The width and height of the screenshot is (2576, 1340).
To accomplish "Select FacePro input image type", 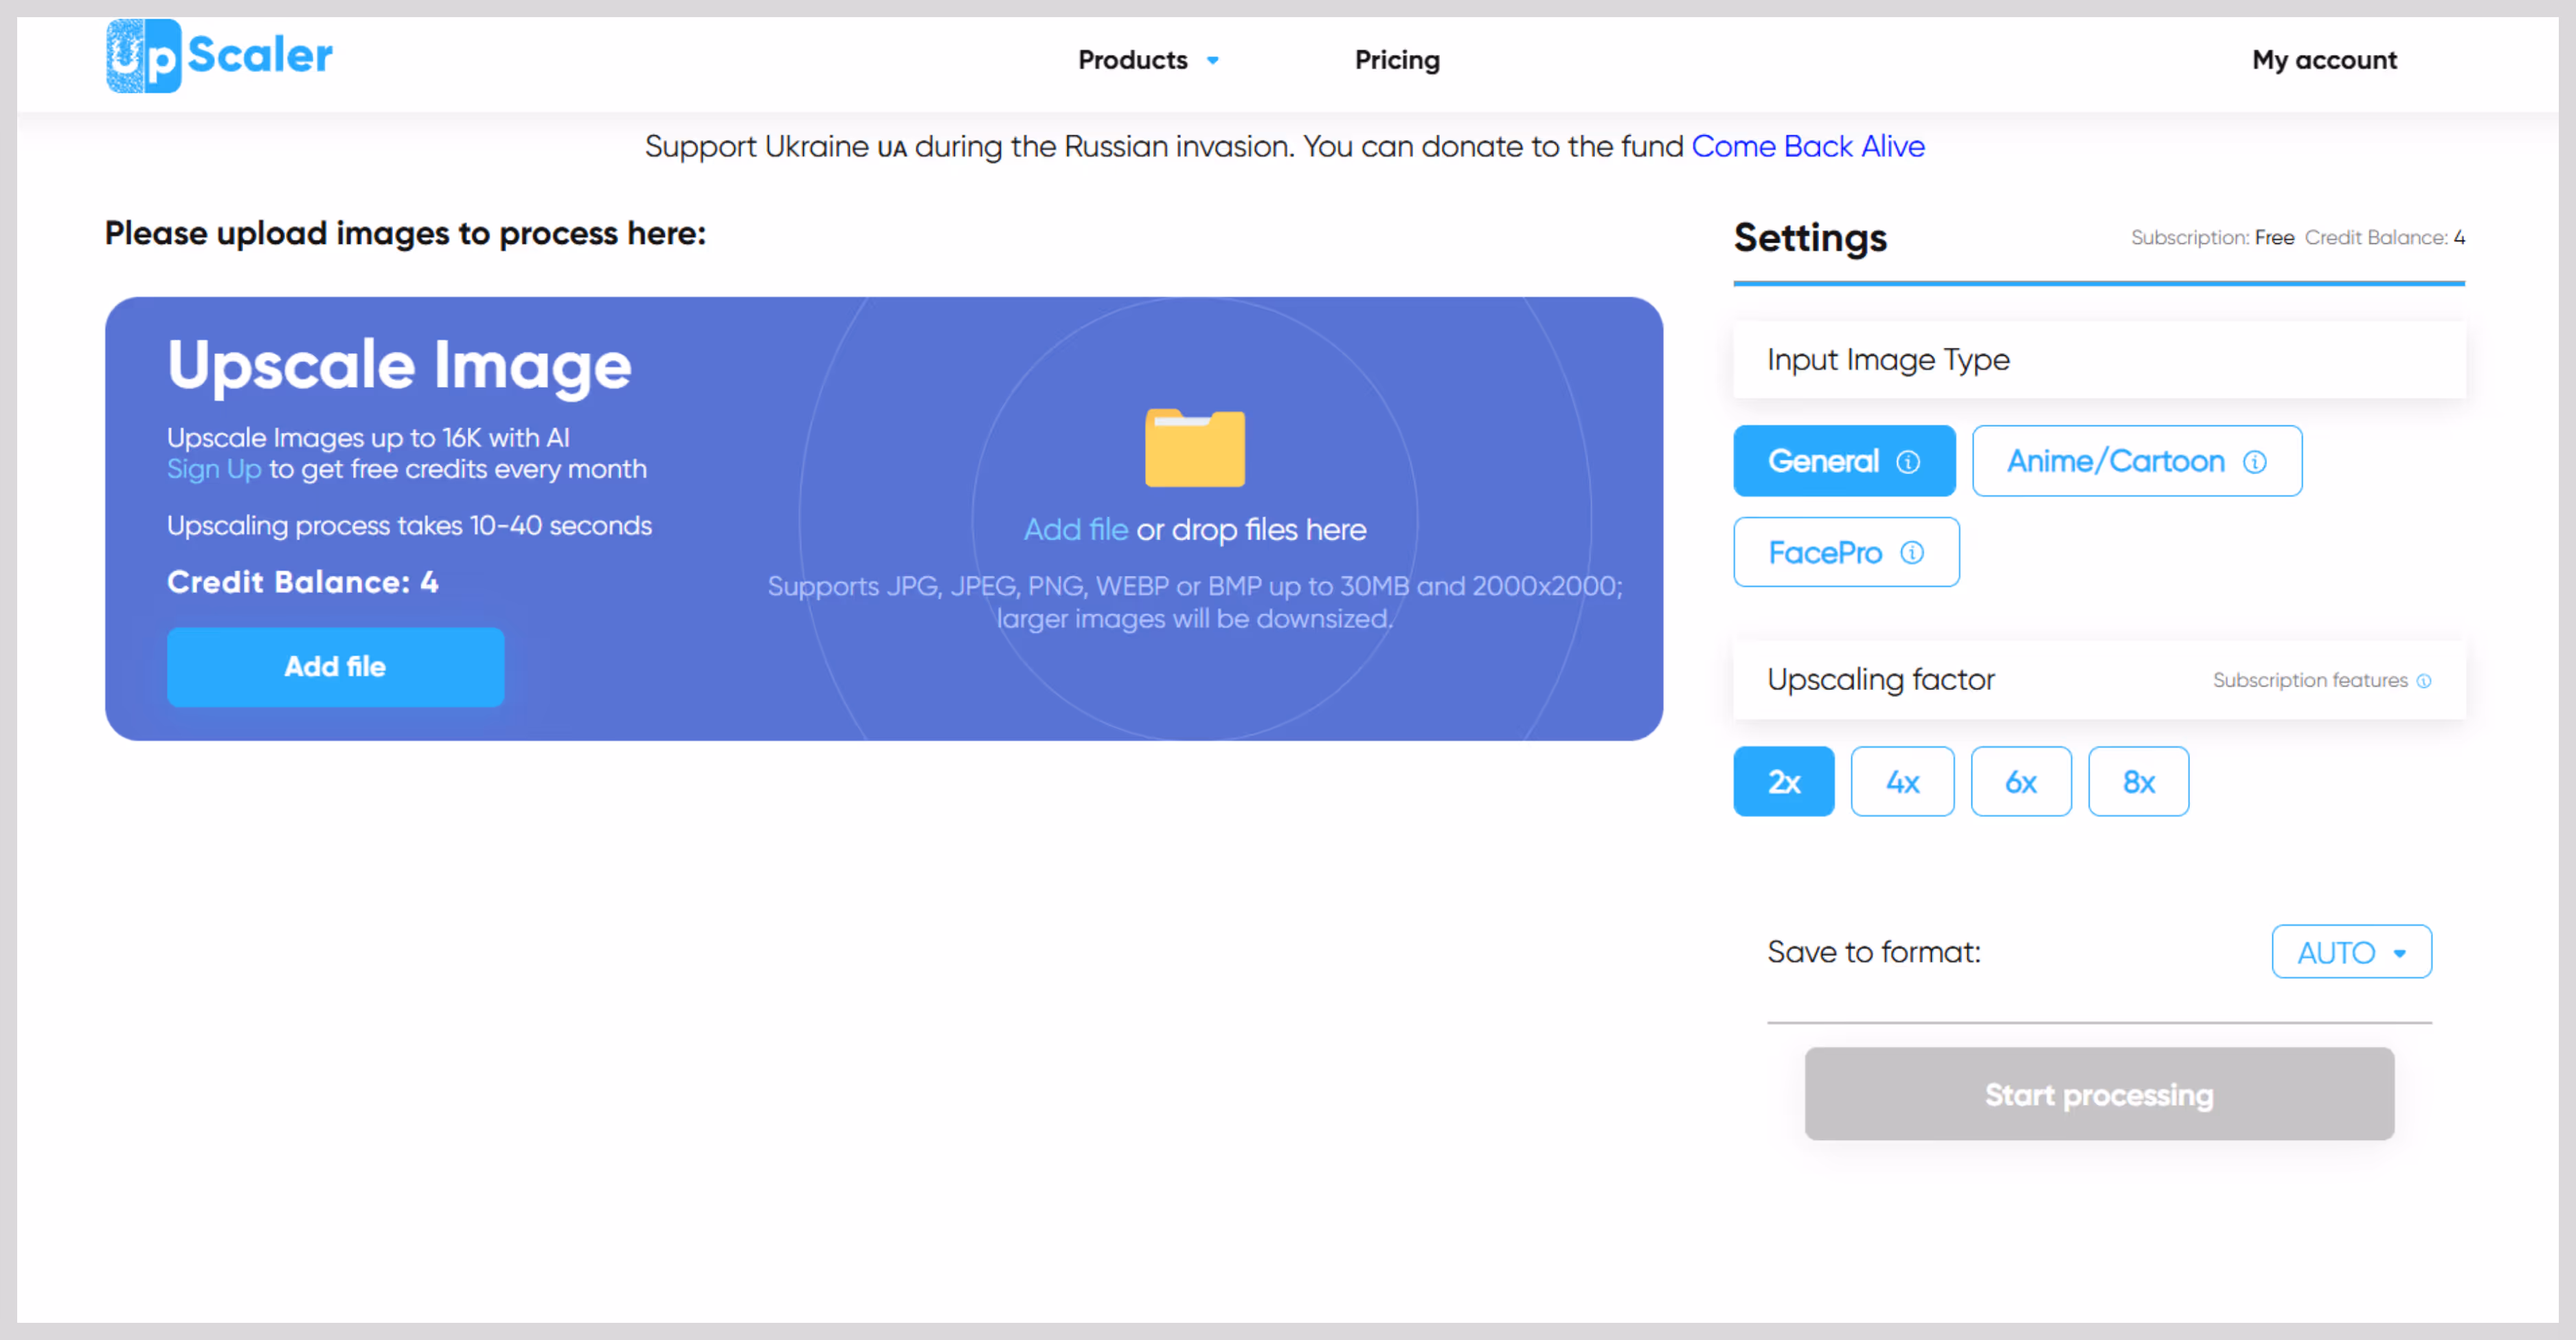I will click(x=1846, y=552).
